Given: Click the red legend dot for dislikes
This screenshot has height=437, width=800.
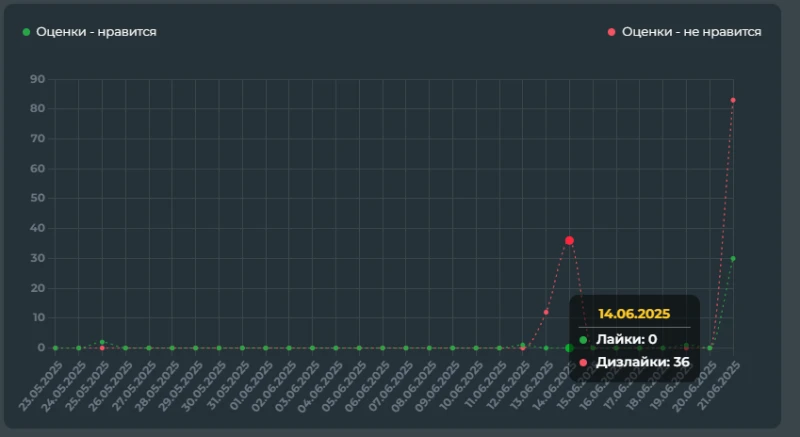Looking at the screenshot, I should [611, 32].
